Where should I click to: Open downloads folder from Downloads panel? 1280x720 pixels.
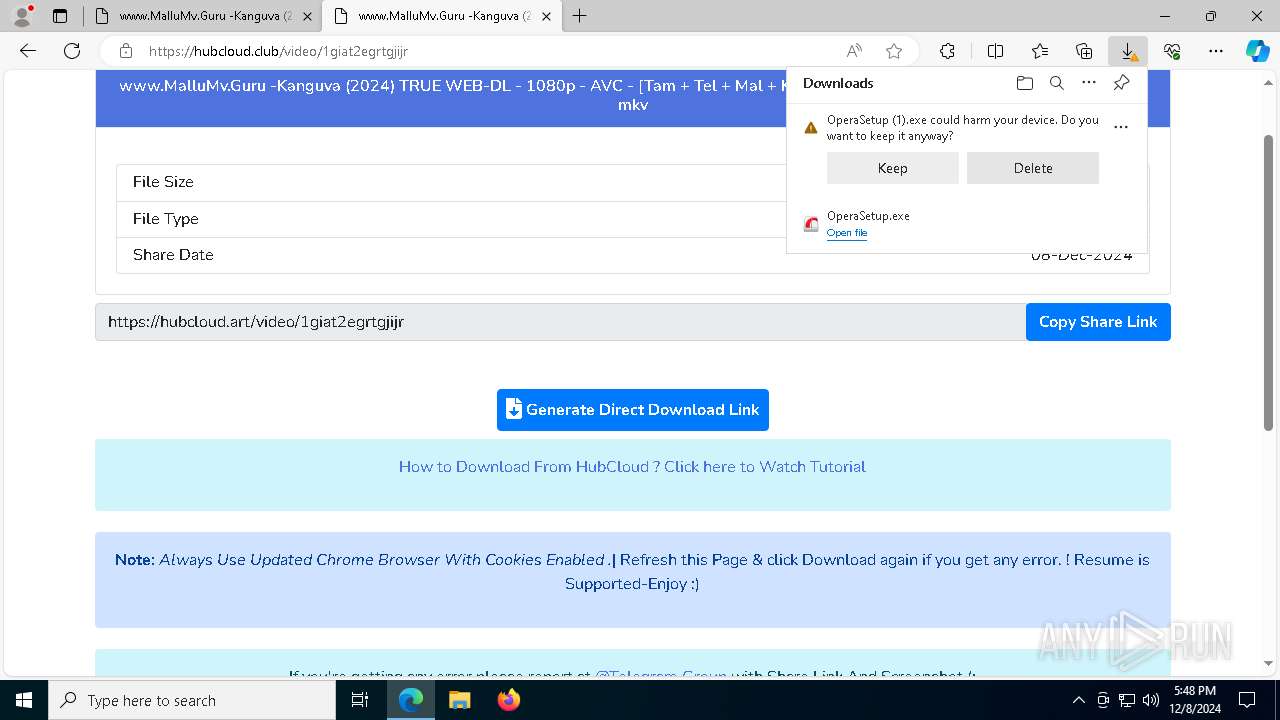(x=1025, y=83)
